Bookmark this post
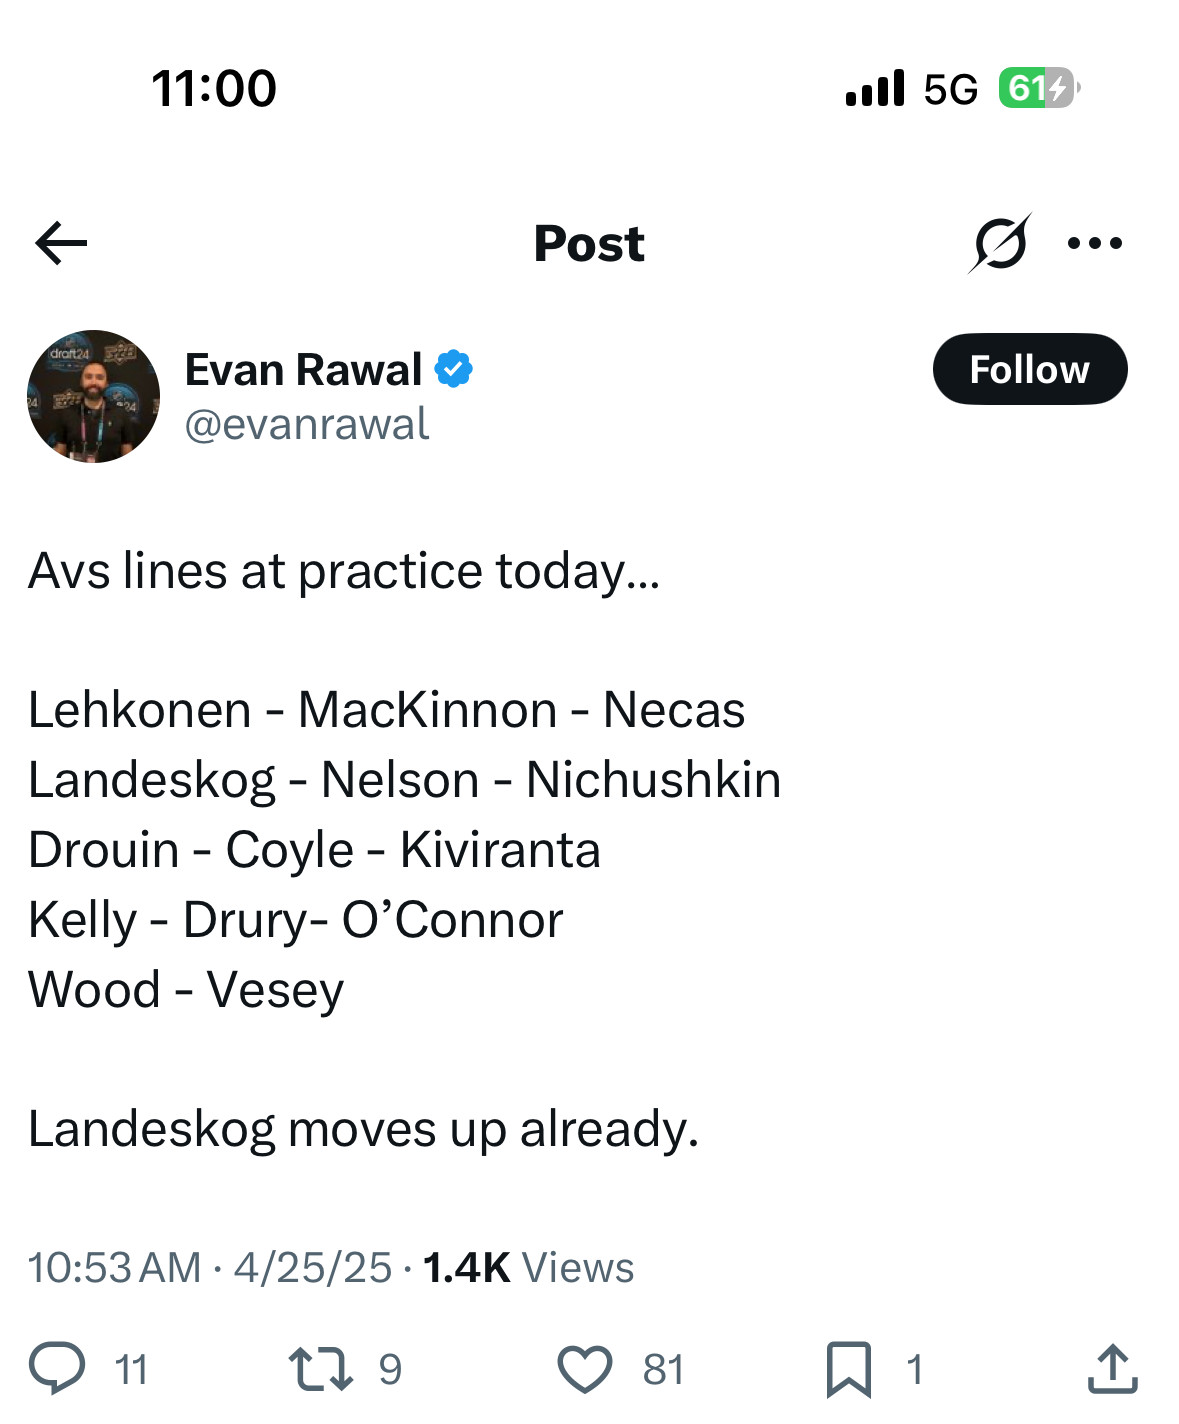Screen dimensions: 1179x1424 coord(848,1368)
